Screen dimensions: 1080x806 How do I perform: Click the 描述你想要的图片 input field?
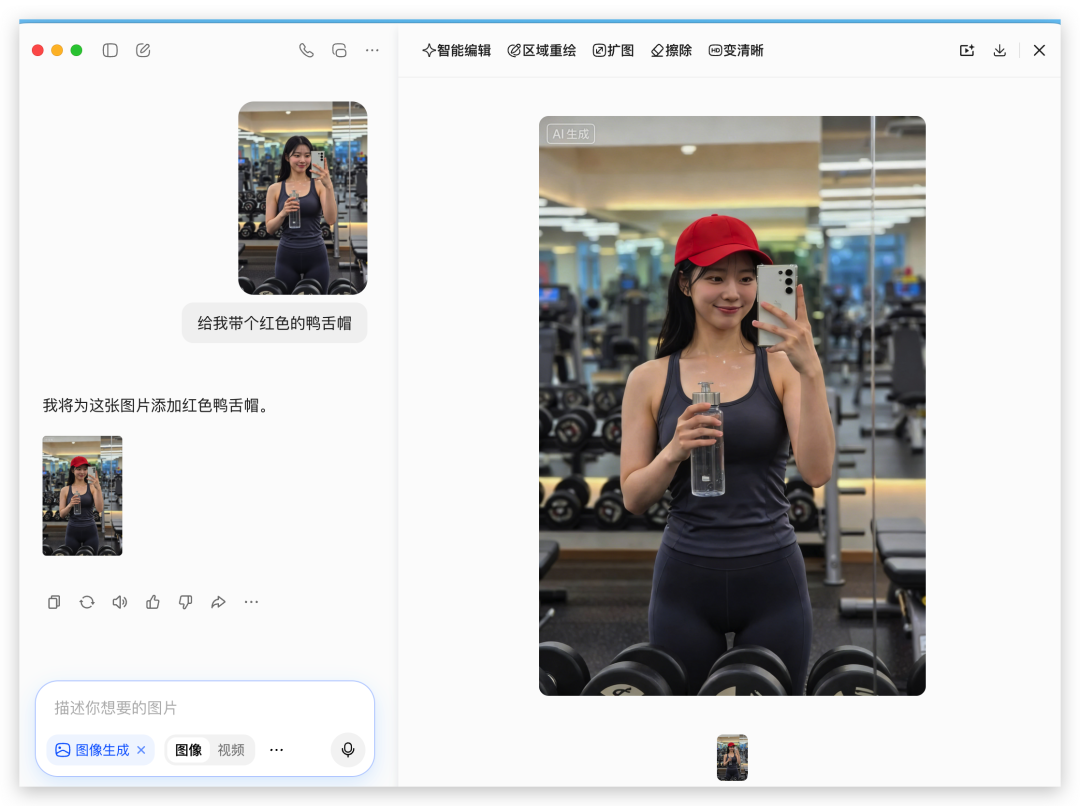pyautogui.click(x=200, y=708)
